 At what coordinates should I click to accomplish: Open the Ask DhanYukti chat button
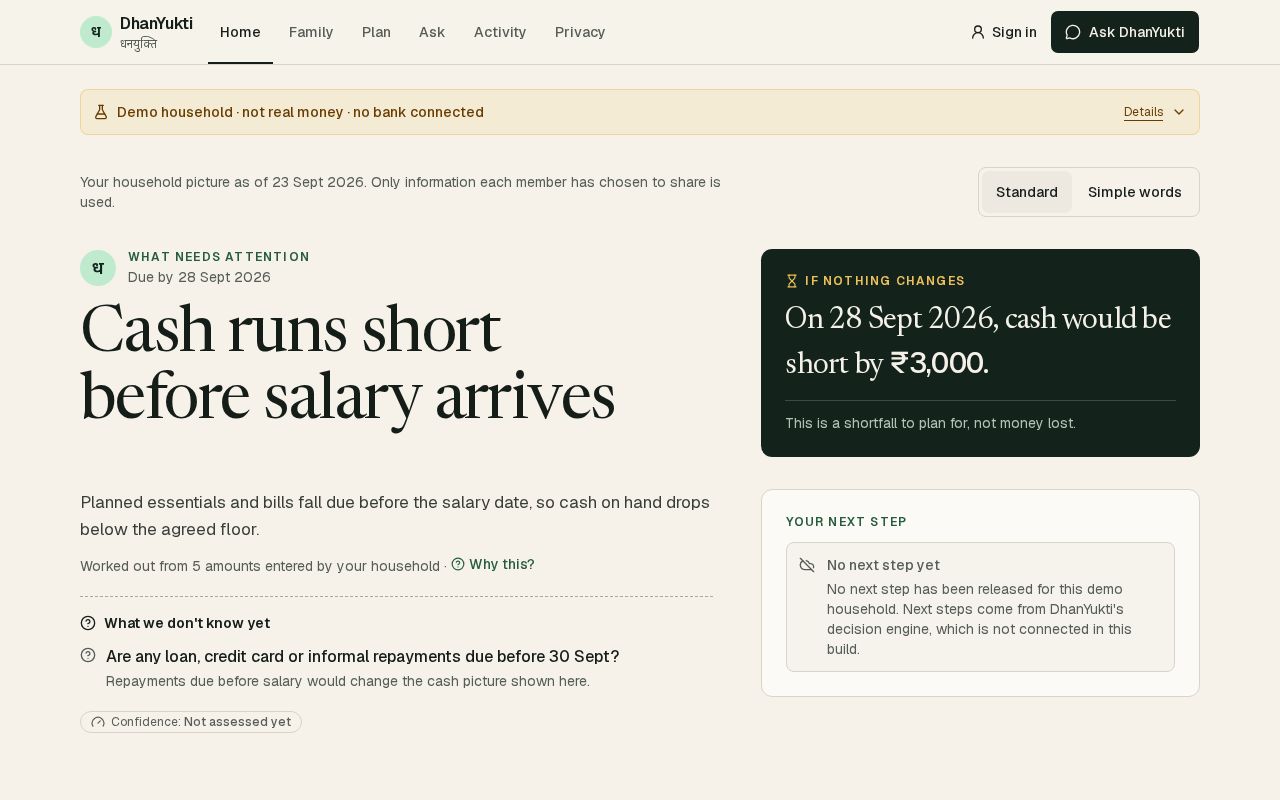tap(1125, 32)
